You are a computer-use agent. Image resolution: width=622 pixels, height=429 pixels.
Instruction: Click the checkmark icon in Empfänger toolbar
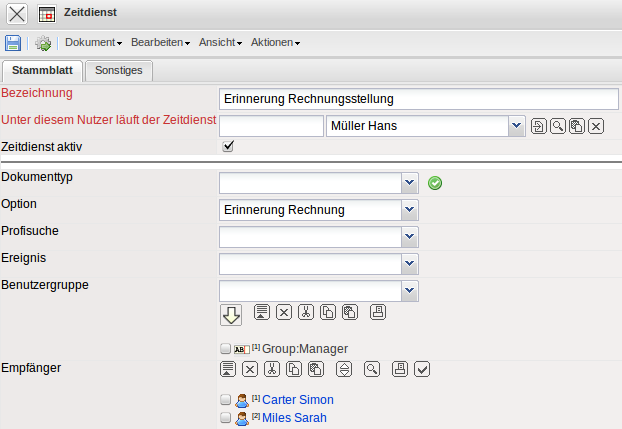422,369
